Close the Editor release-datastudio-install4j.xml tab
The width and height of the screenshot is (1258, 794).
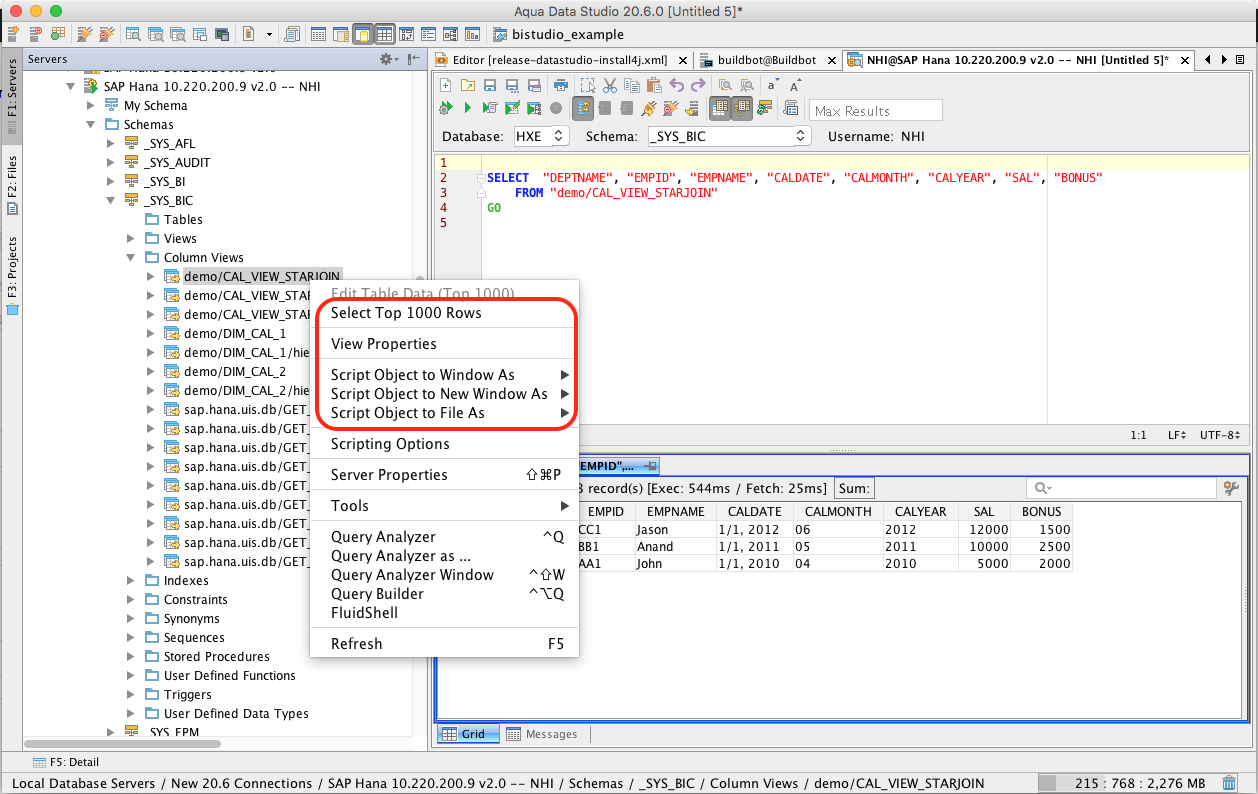click(x=681, y=60)
